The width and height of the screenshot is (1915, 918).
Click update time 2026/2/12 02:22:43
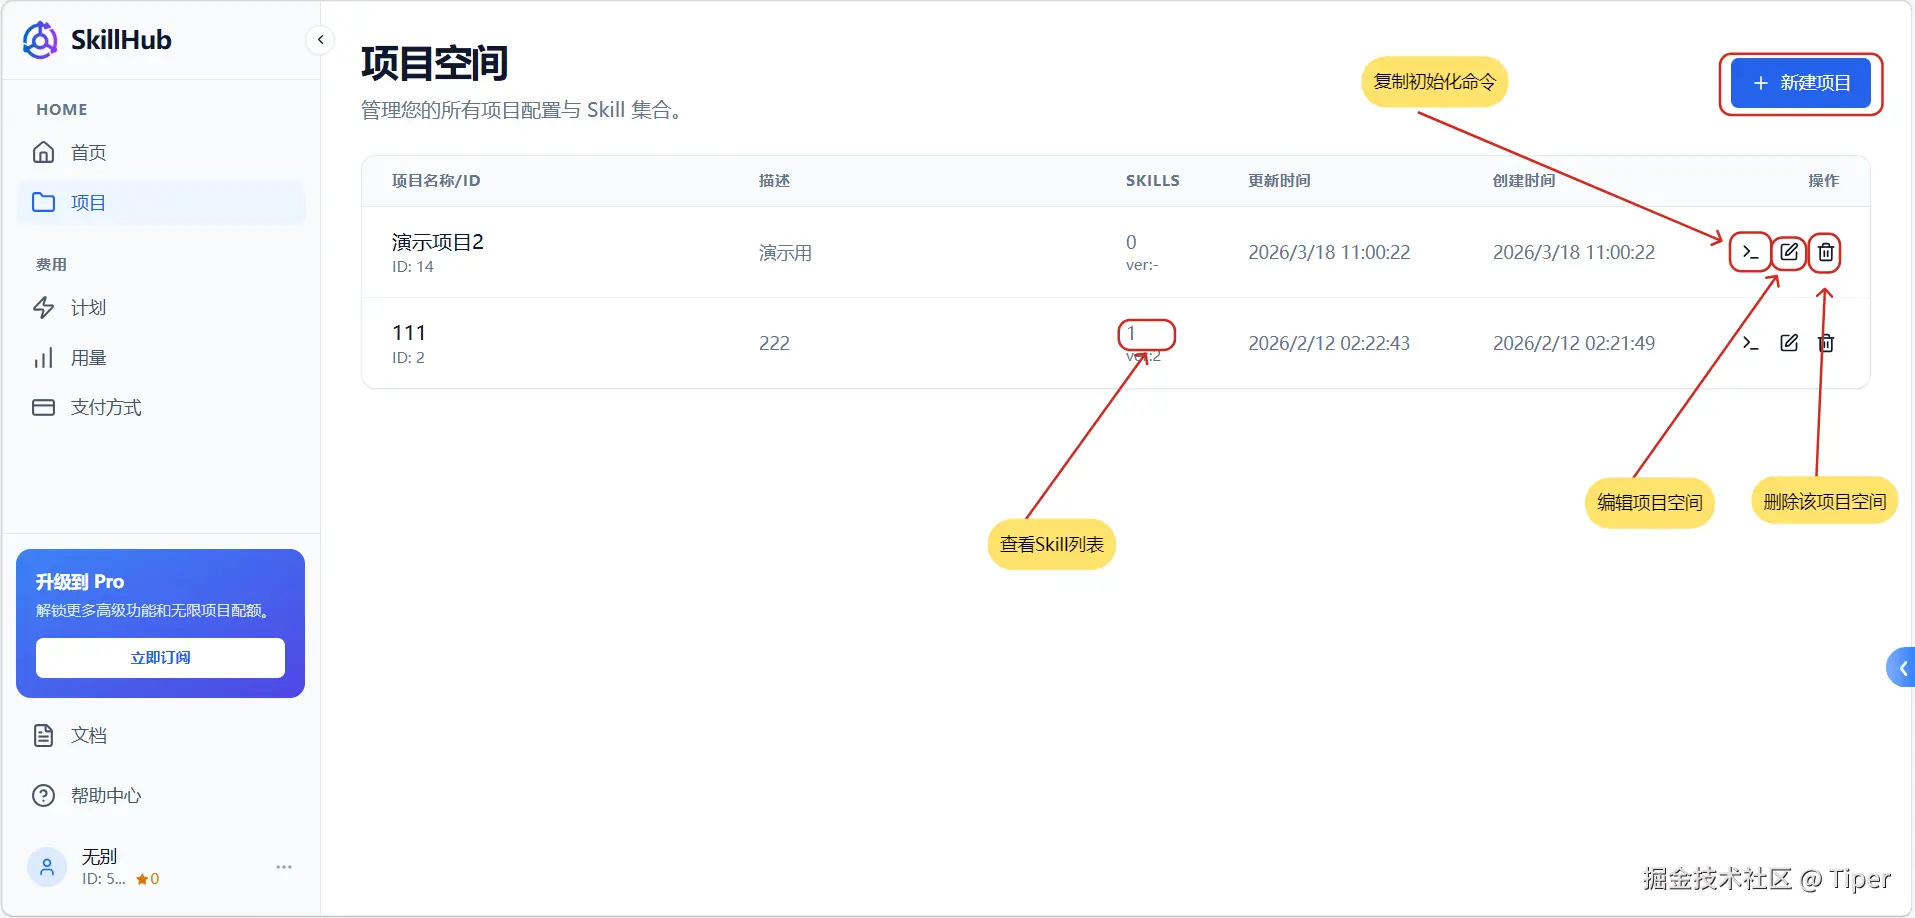[x=1329, y=343]
